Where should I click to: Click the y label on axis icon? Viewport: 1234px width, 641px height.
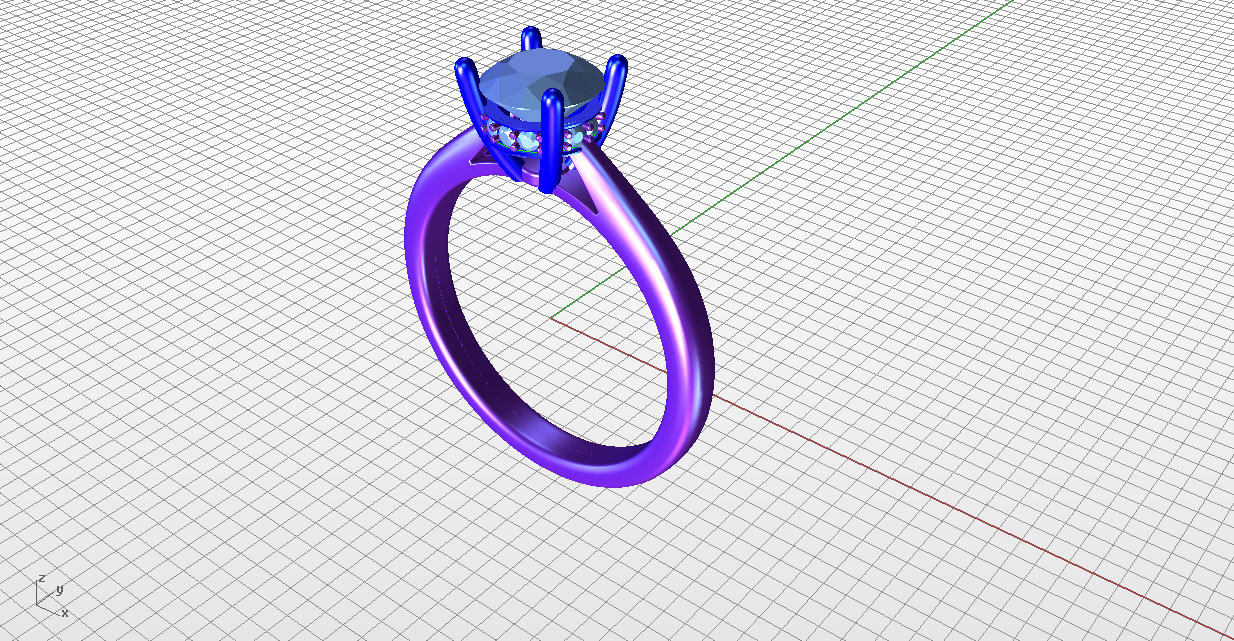(60, 589)
